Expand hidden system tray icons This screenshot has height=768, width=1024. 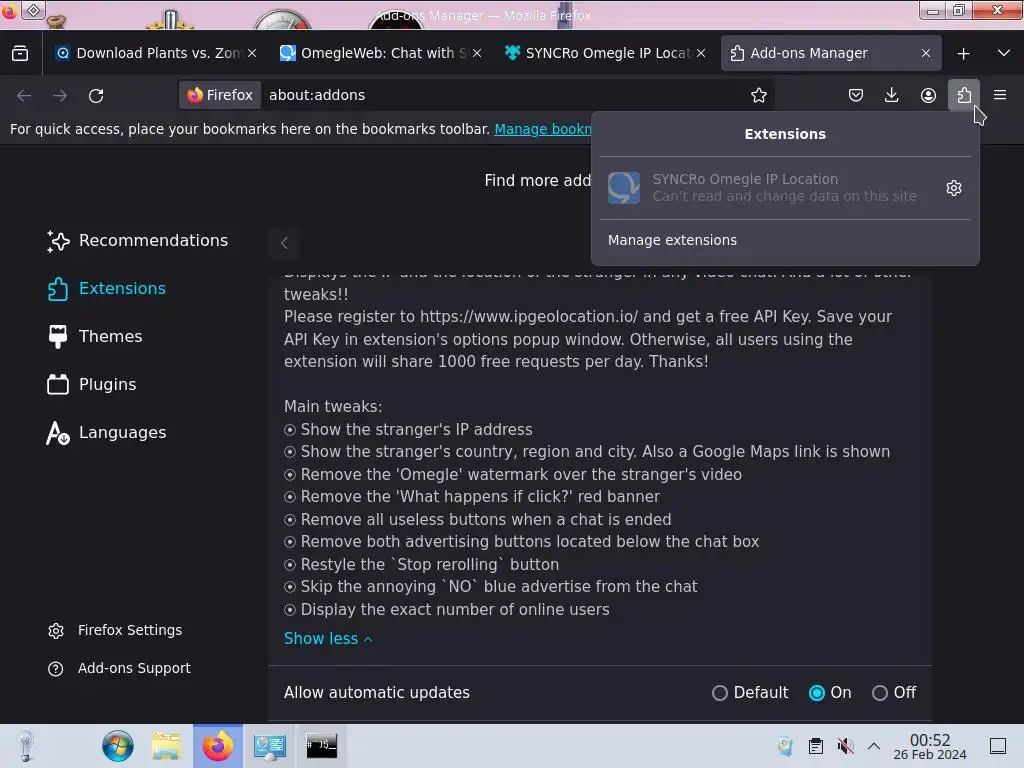point(874,746)
